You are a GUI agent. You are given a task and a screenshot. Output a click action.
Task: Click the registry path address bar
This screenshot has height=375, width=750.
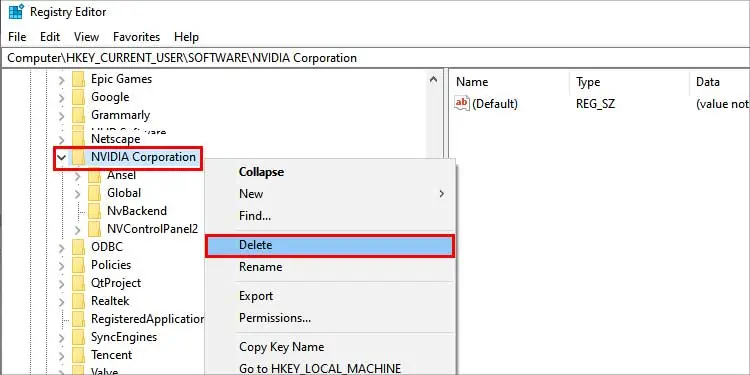click(x=375, y=58)
